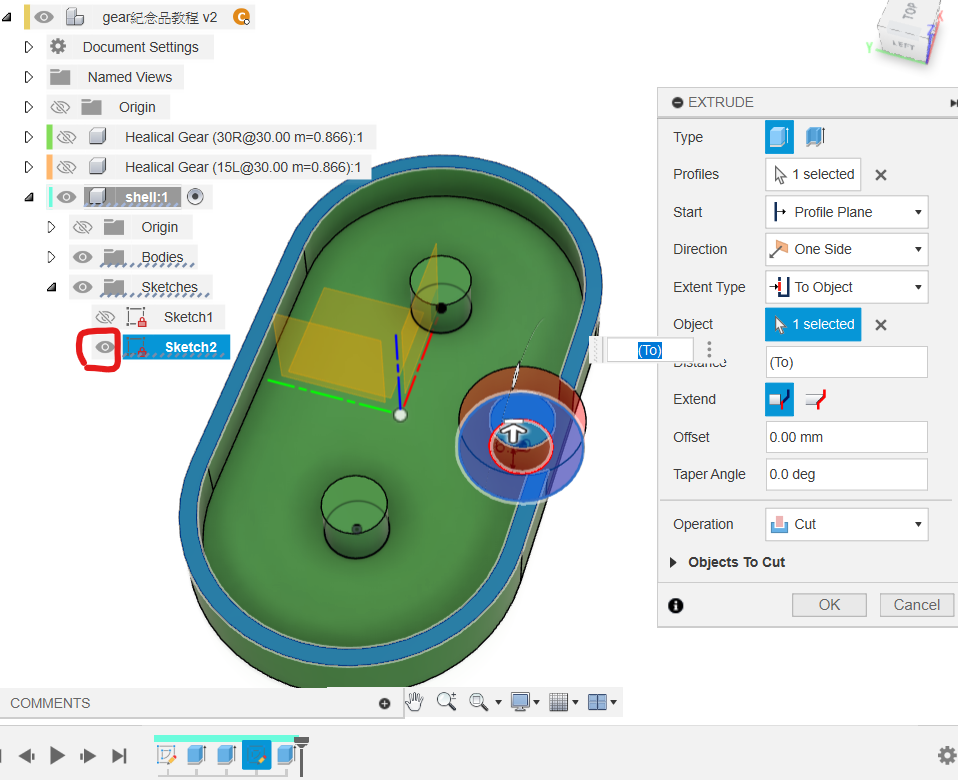The height and width of the screenshot is (780, 958).
Task: Click the Pan hand tool
Action: pos(415,702)
